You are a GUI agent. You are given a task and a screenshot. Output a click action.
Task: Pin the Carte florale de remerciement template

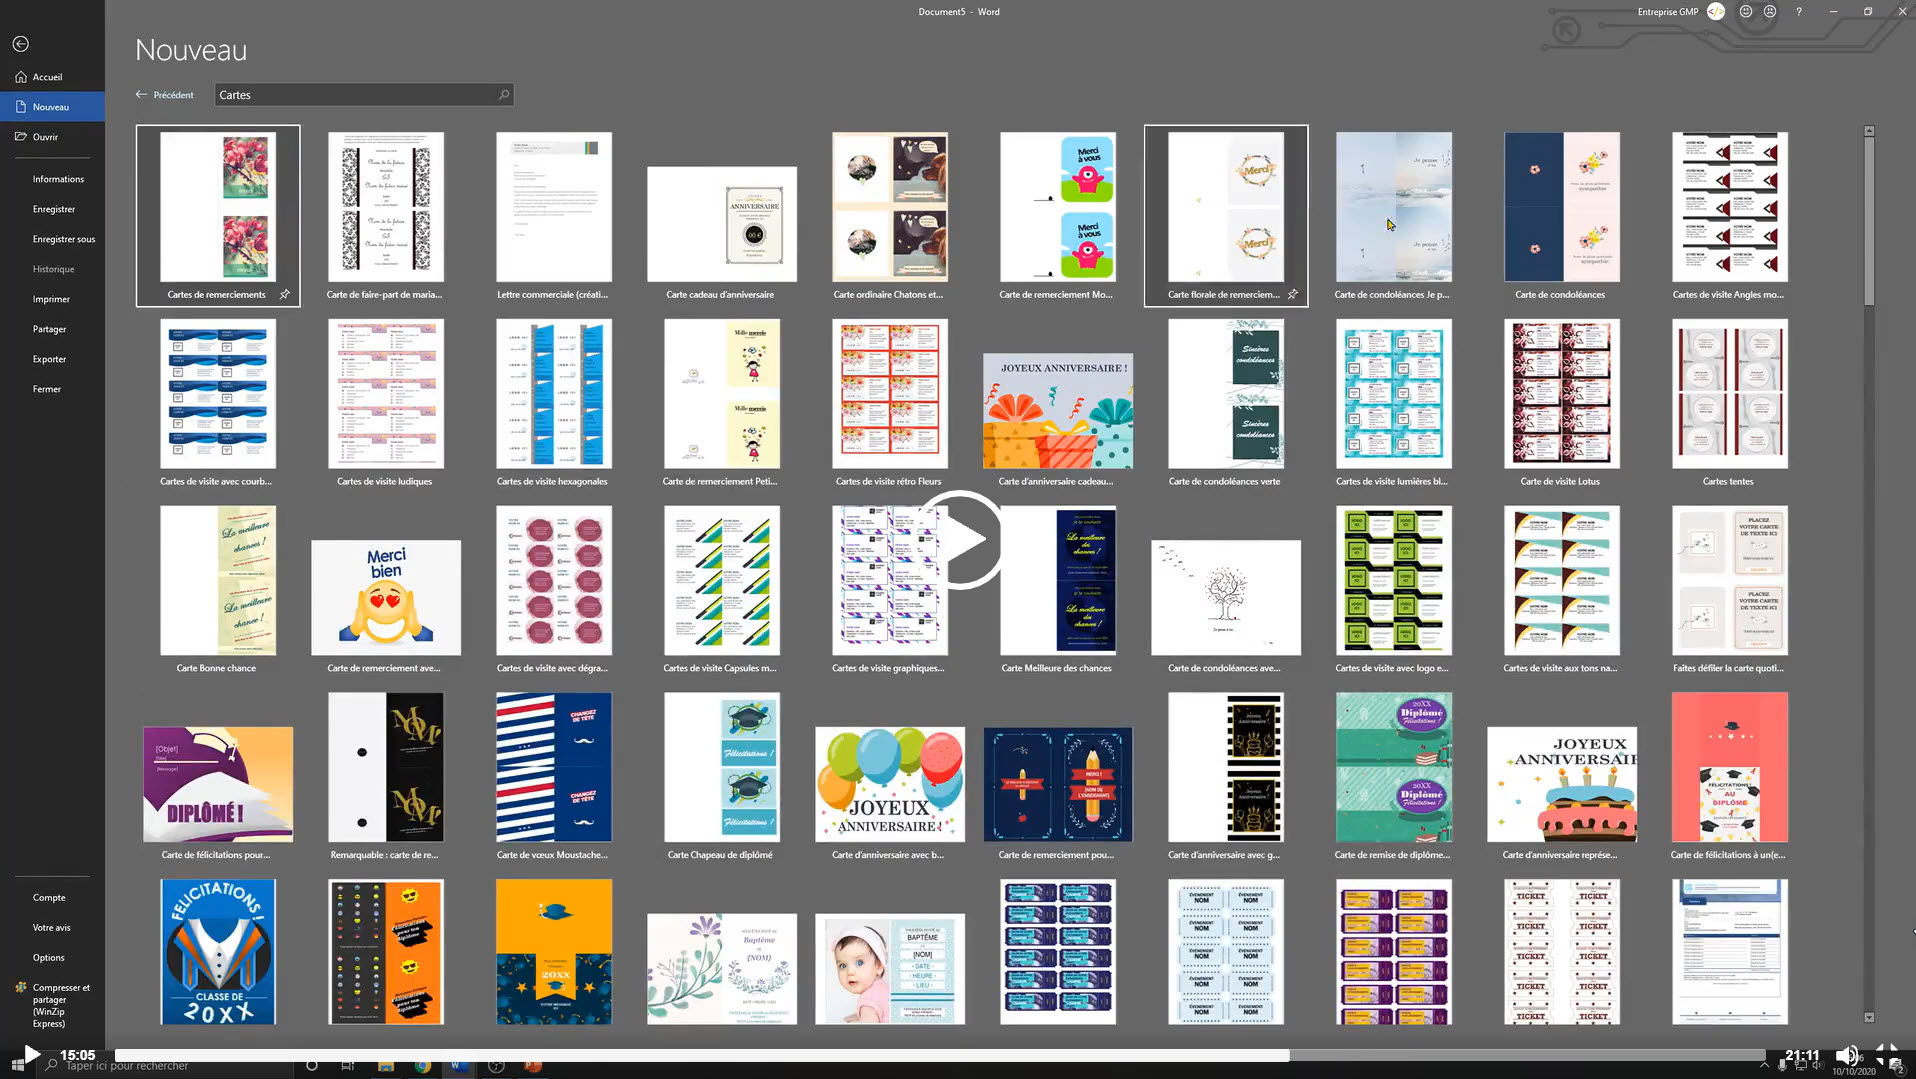click(x=1293, y=295)
